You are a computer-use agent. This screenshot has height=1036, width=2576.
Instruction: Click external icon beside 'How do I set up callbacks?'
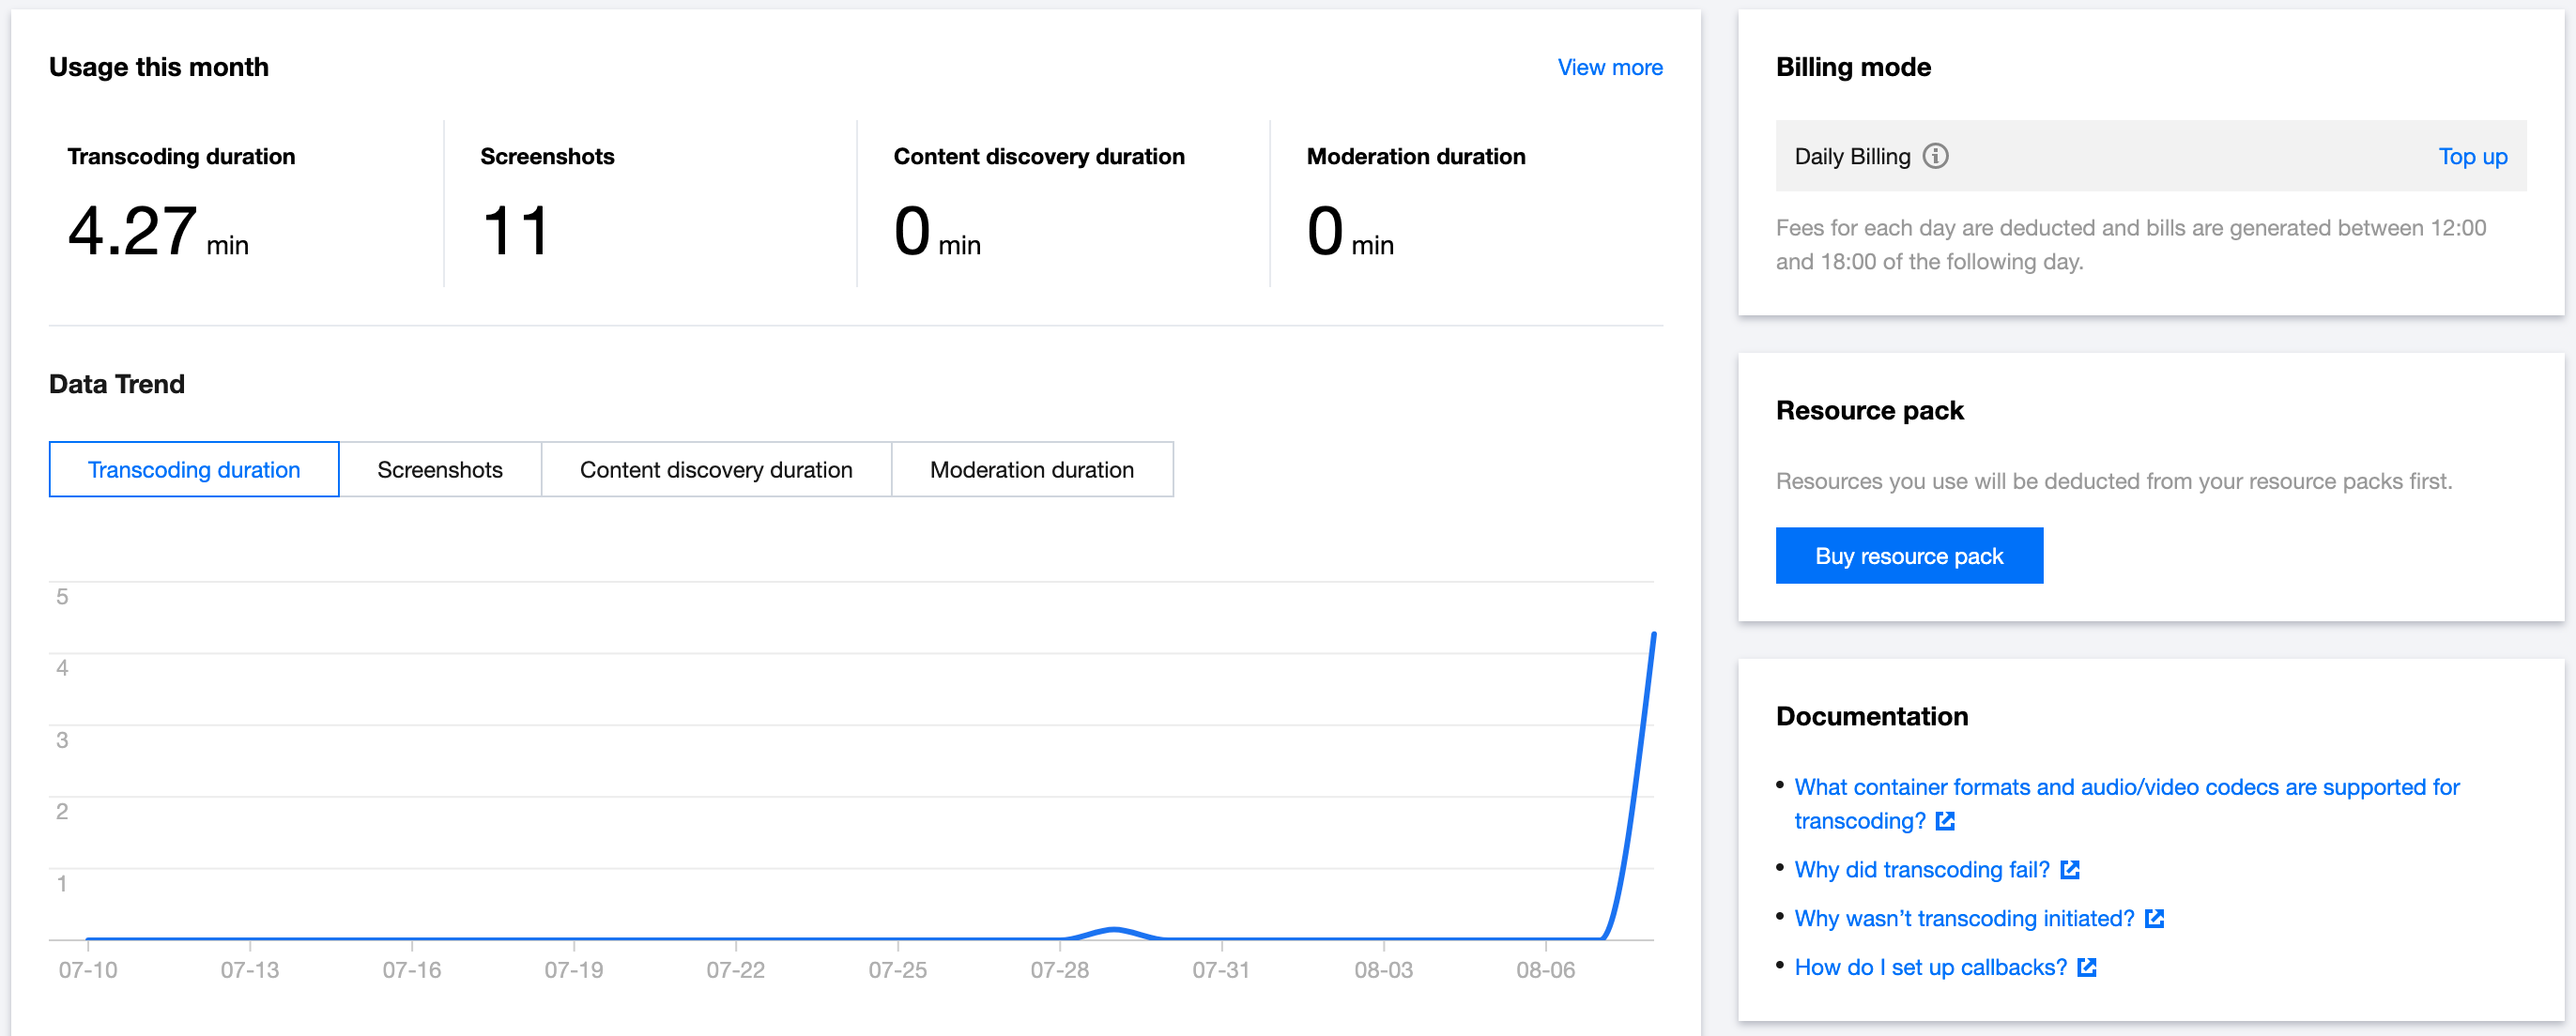tap(2086, 968)
